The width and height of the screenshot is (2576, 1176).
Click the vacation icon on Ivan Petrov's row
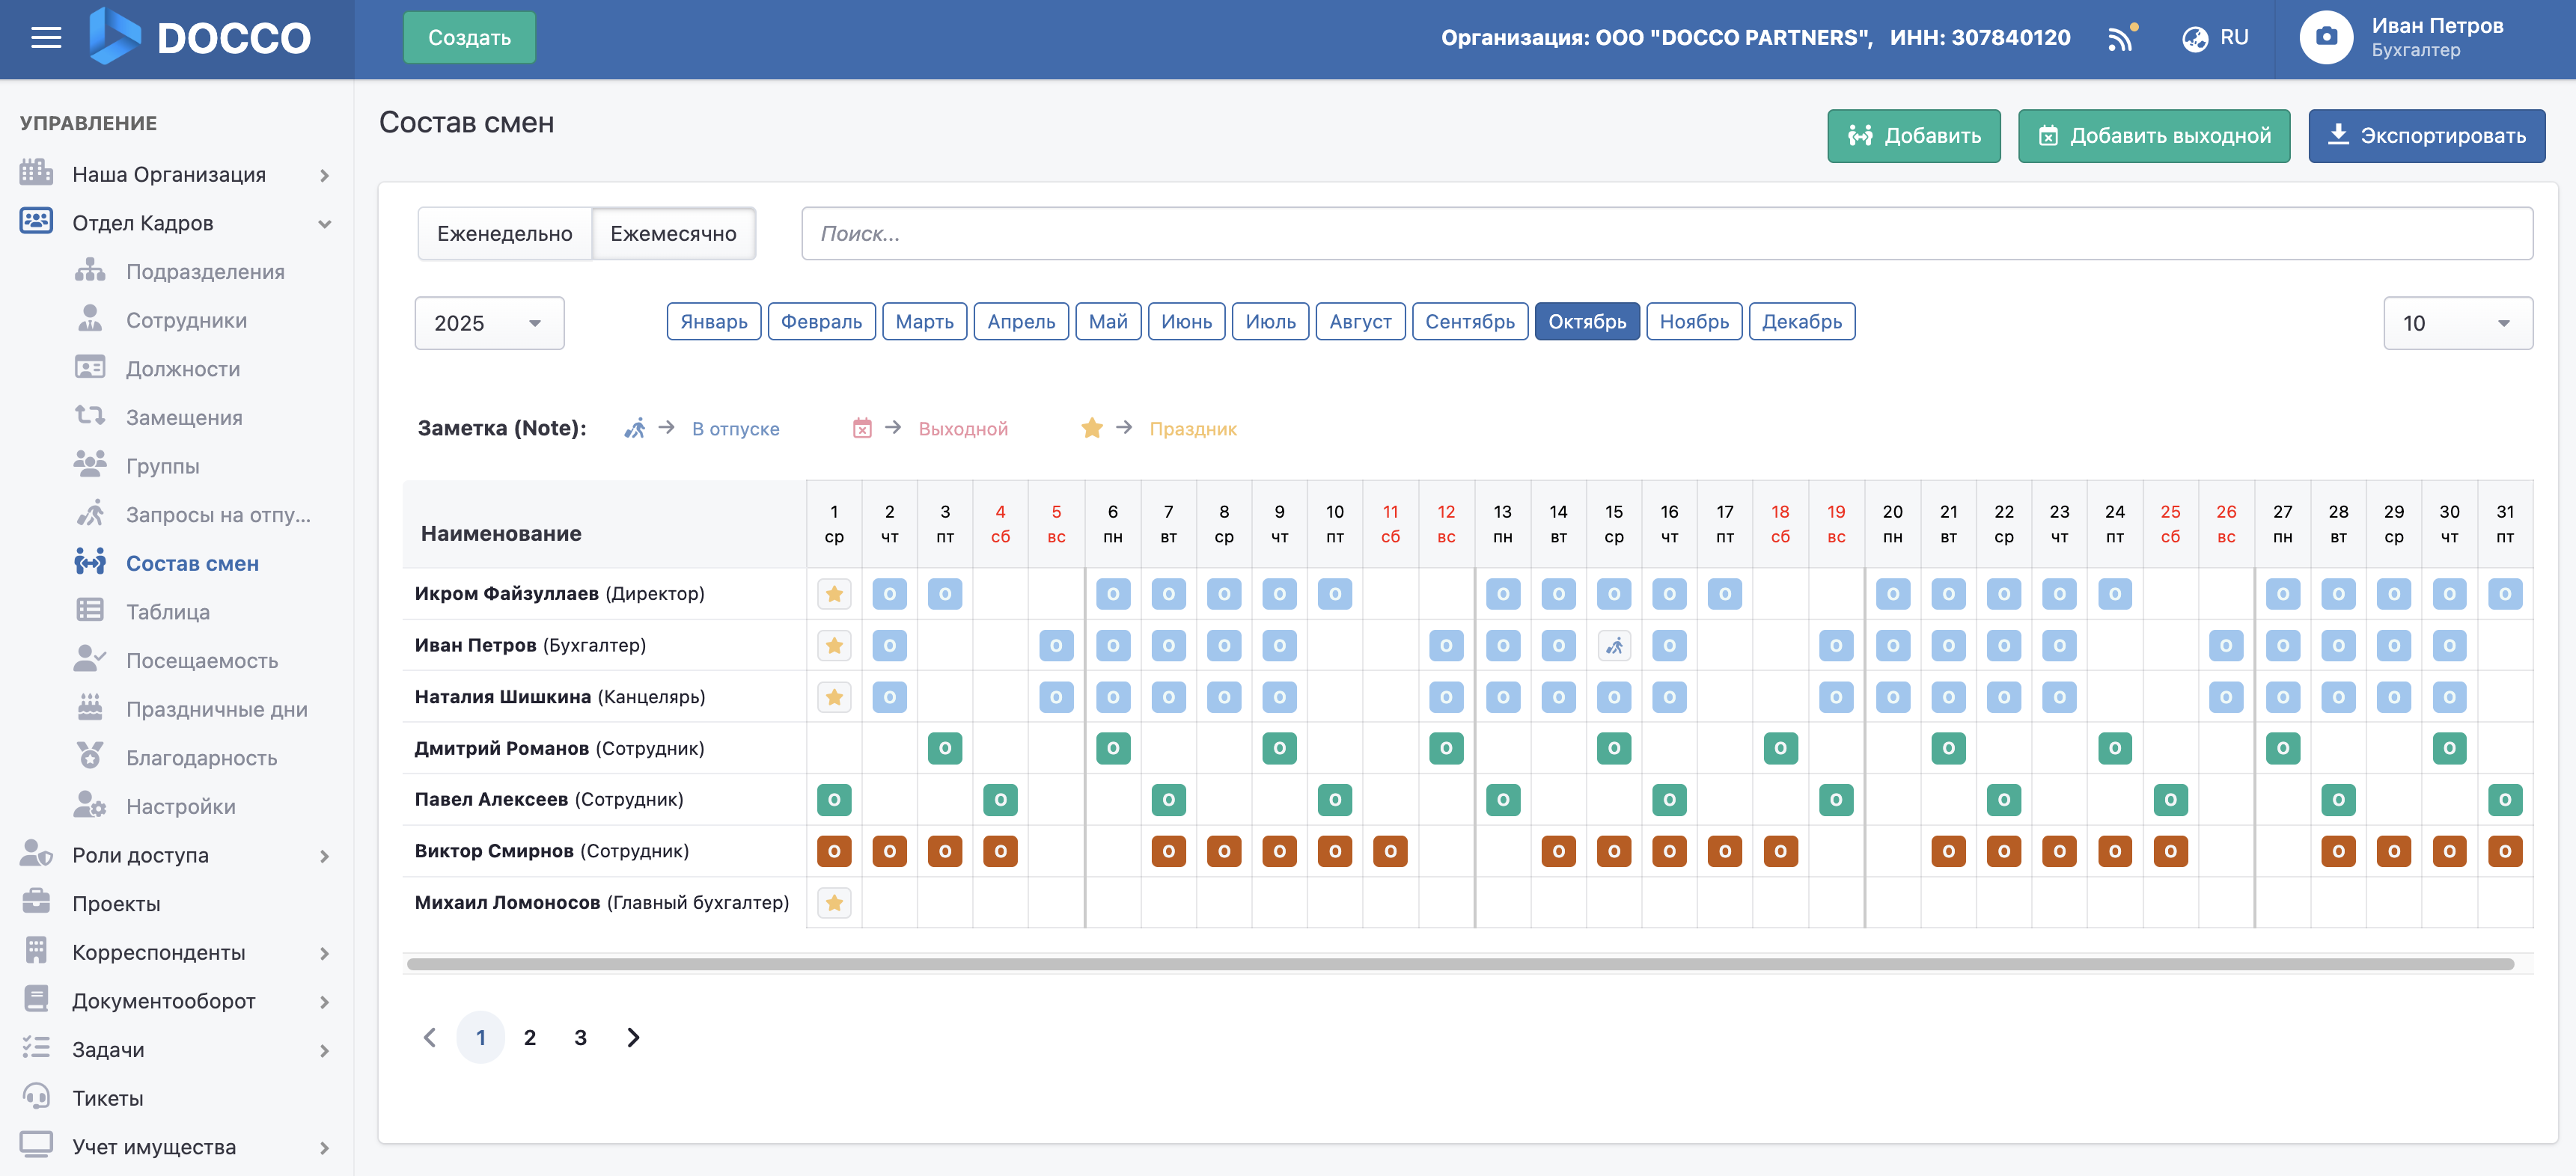tap(1613, 646)
